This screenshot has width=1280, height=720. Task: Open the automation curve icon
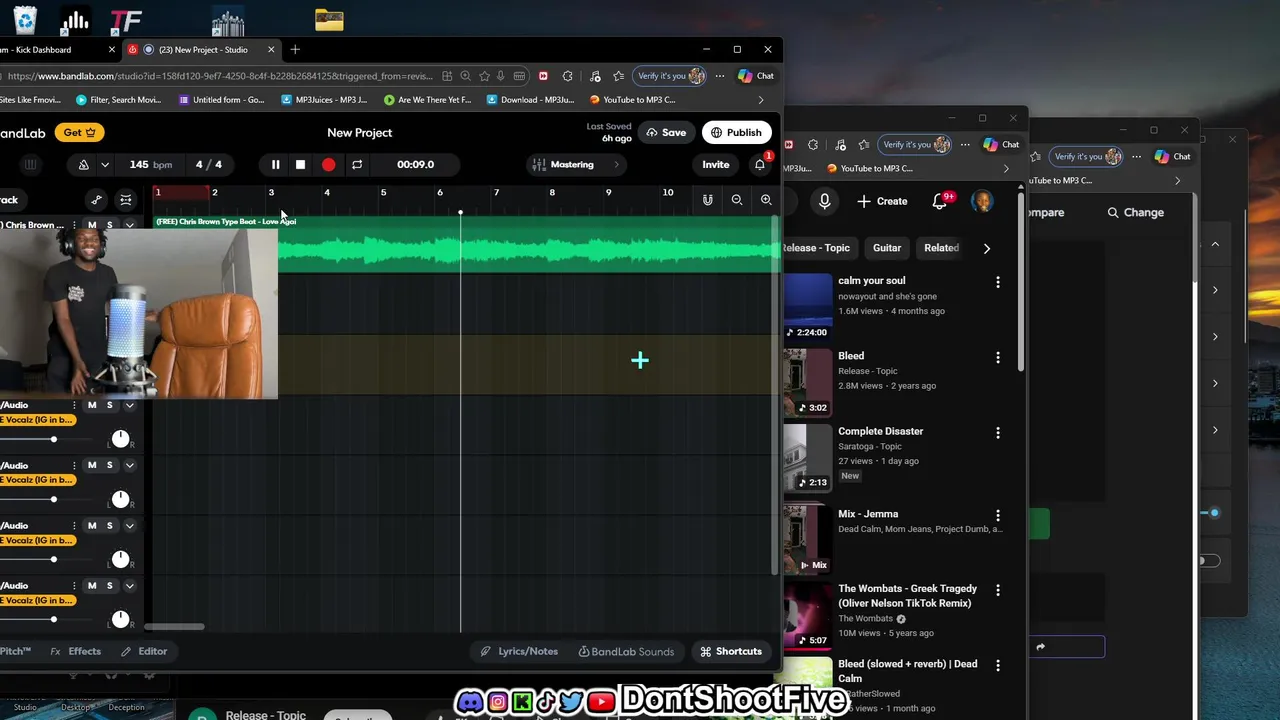pos(96,200)
